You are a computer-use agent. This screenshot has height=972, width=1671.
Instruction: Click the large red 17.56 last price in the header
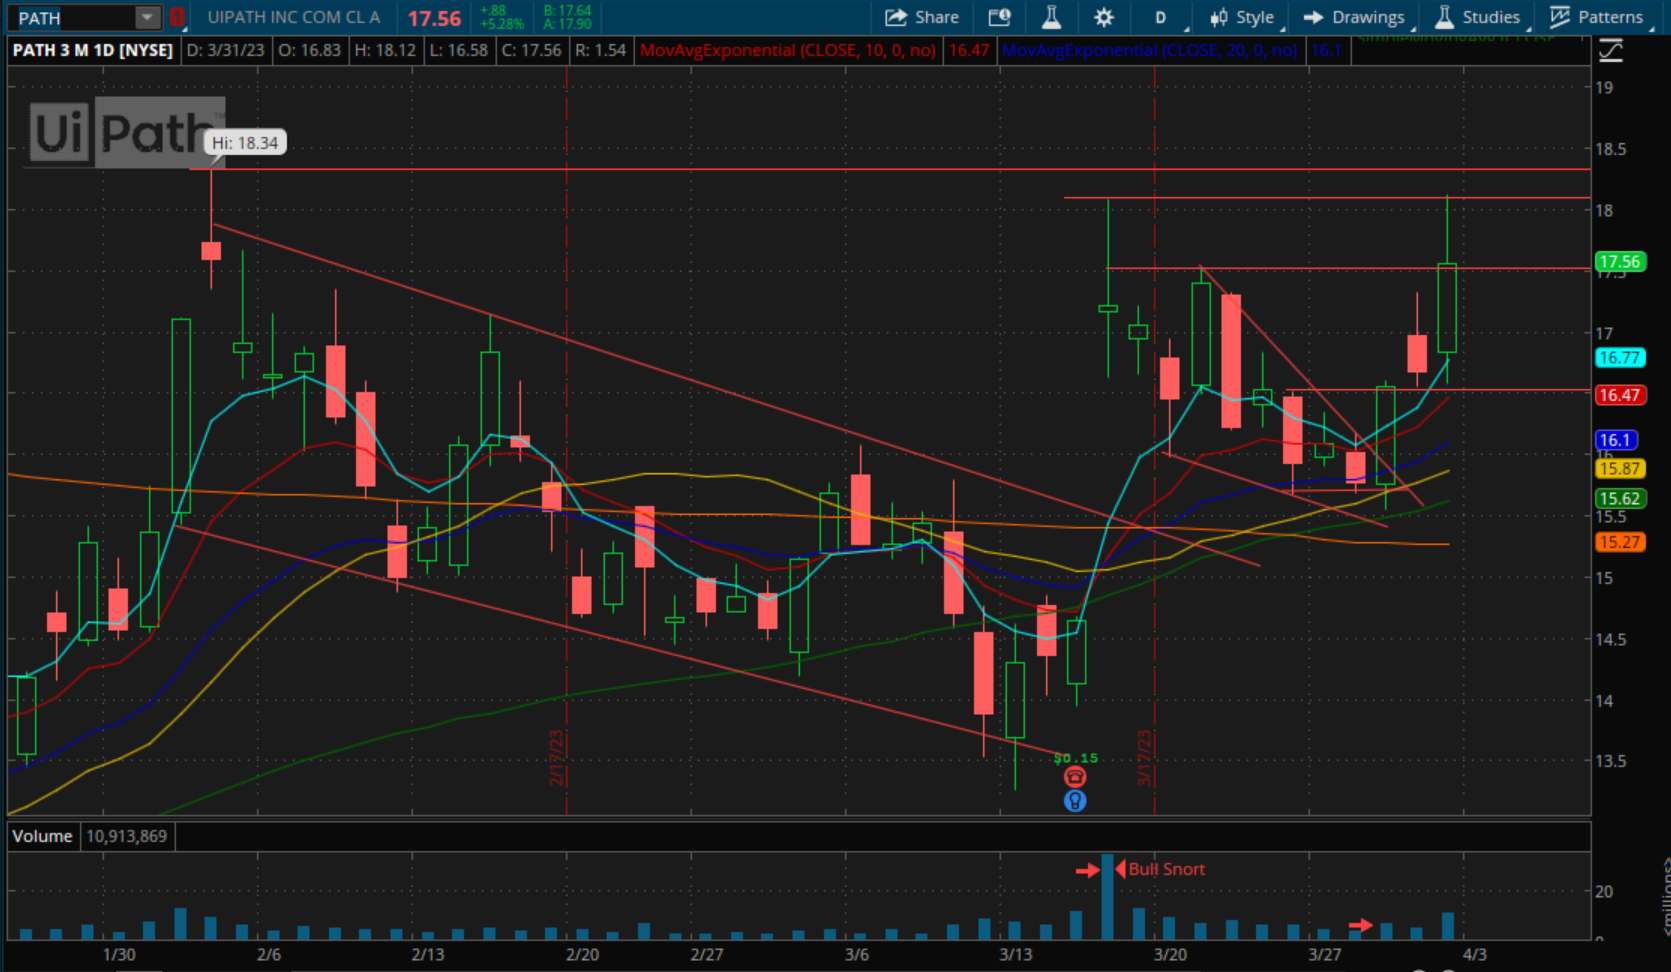(434, 18)
